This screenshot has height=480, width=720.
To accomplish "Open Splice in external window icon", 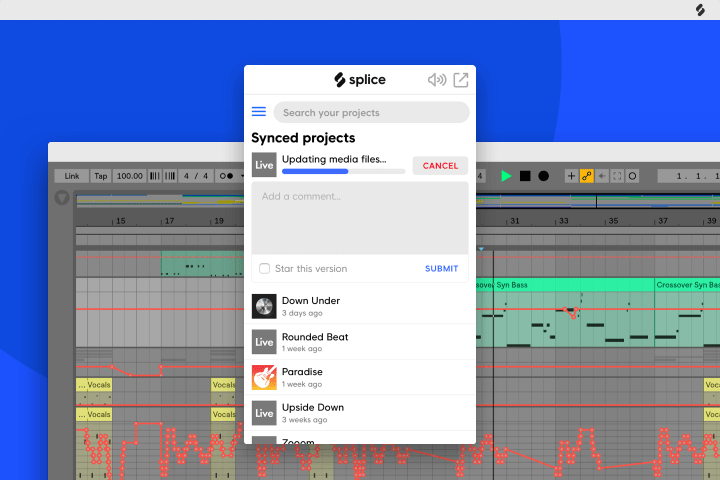I will click(461, 80).
